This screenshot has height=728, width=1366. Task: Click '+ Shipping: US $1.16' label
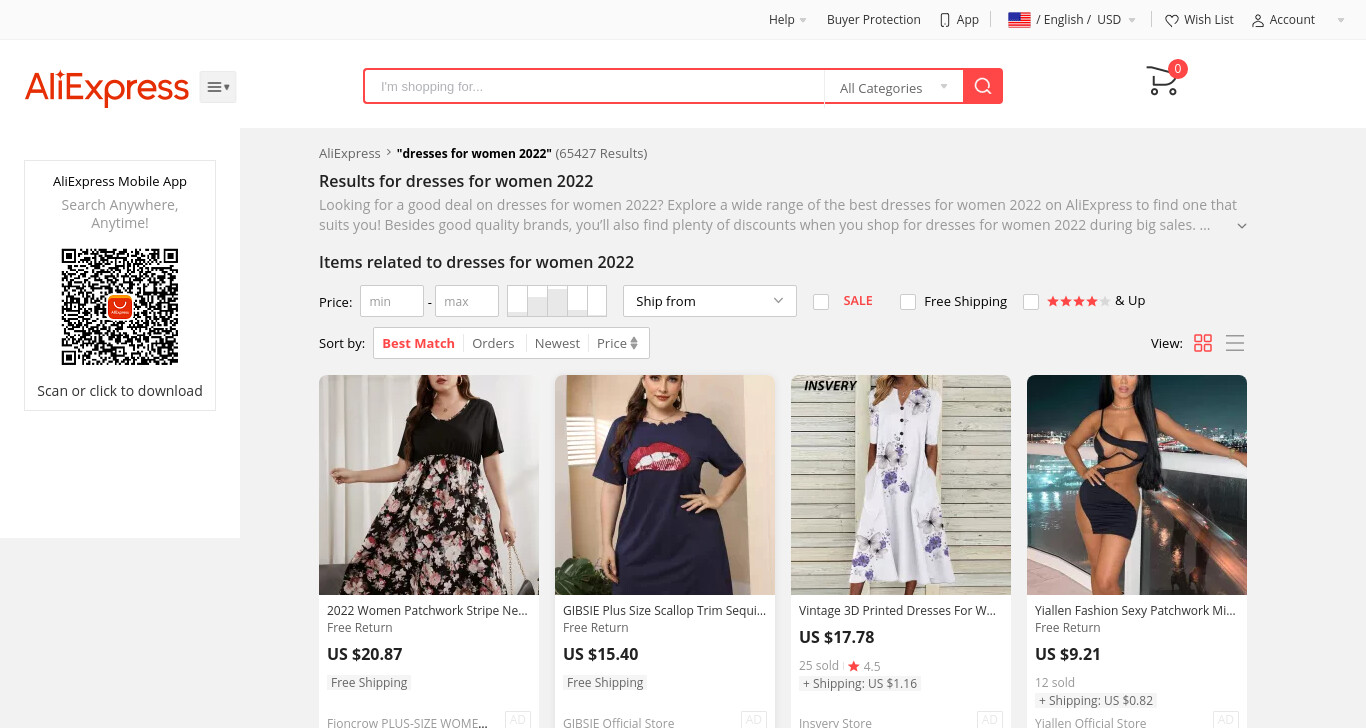tap(859, 684)
